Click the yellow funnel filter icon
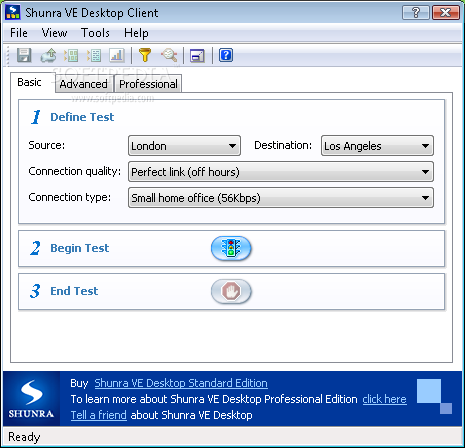This screenshot has height=448, width=465. pos(145,55)
